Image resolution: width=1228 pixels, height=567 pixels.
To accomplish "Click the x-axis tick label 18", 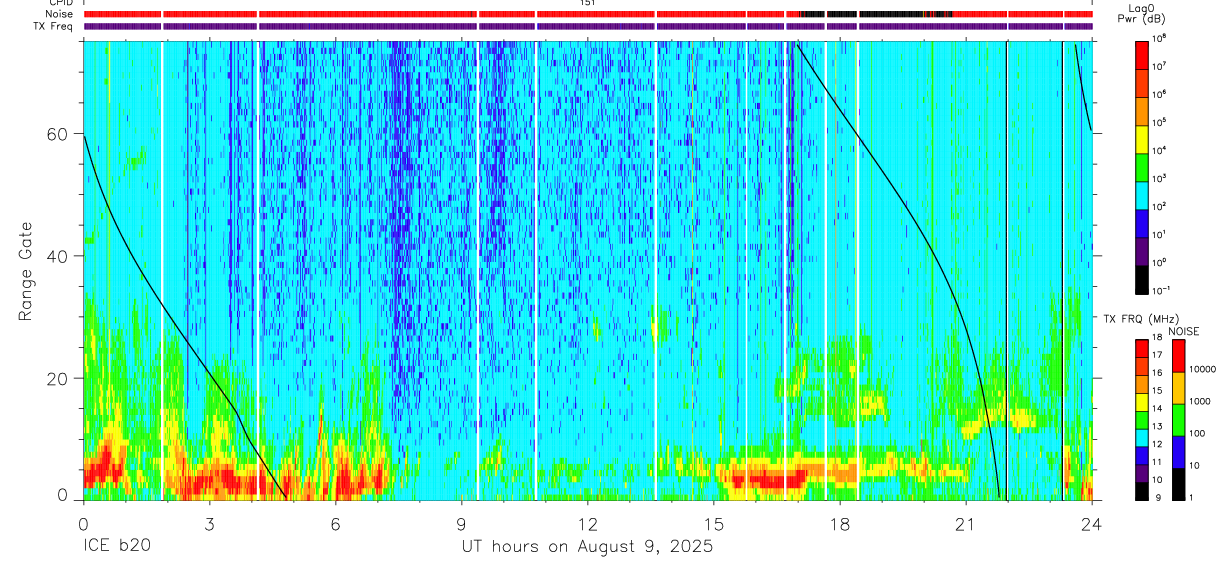I will (839, 524).
